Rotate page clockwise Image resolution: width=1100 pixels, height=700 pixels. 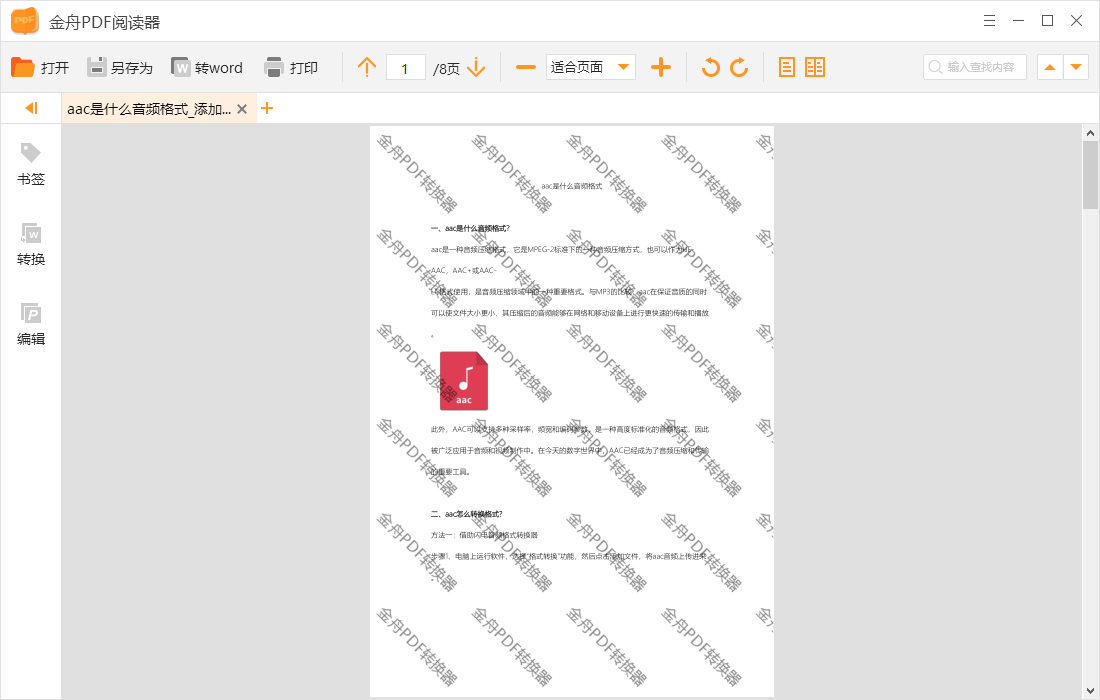pyautogui.click(x=739, y=67)
